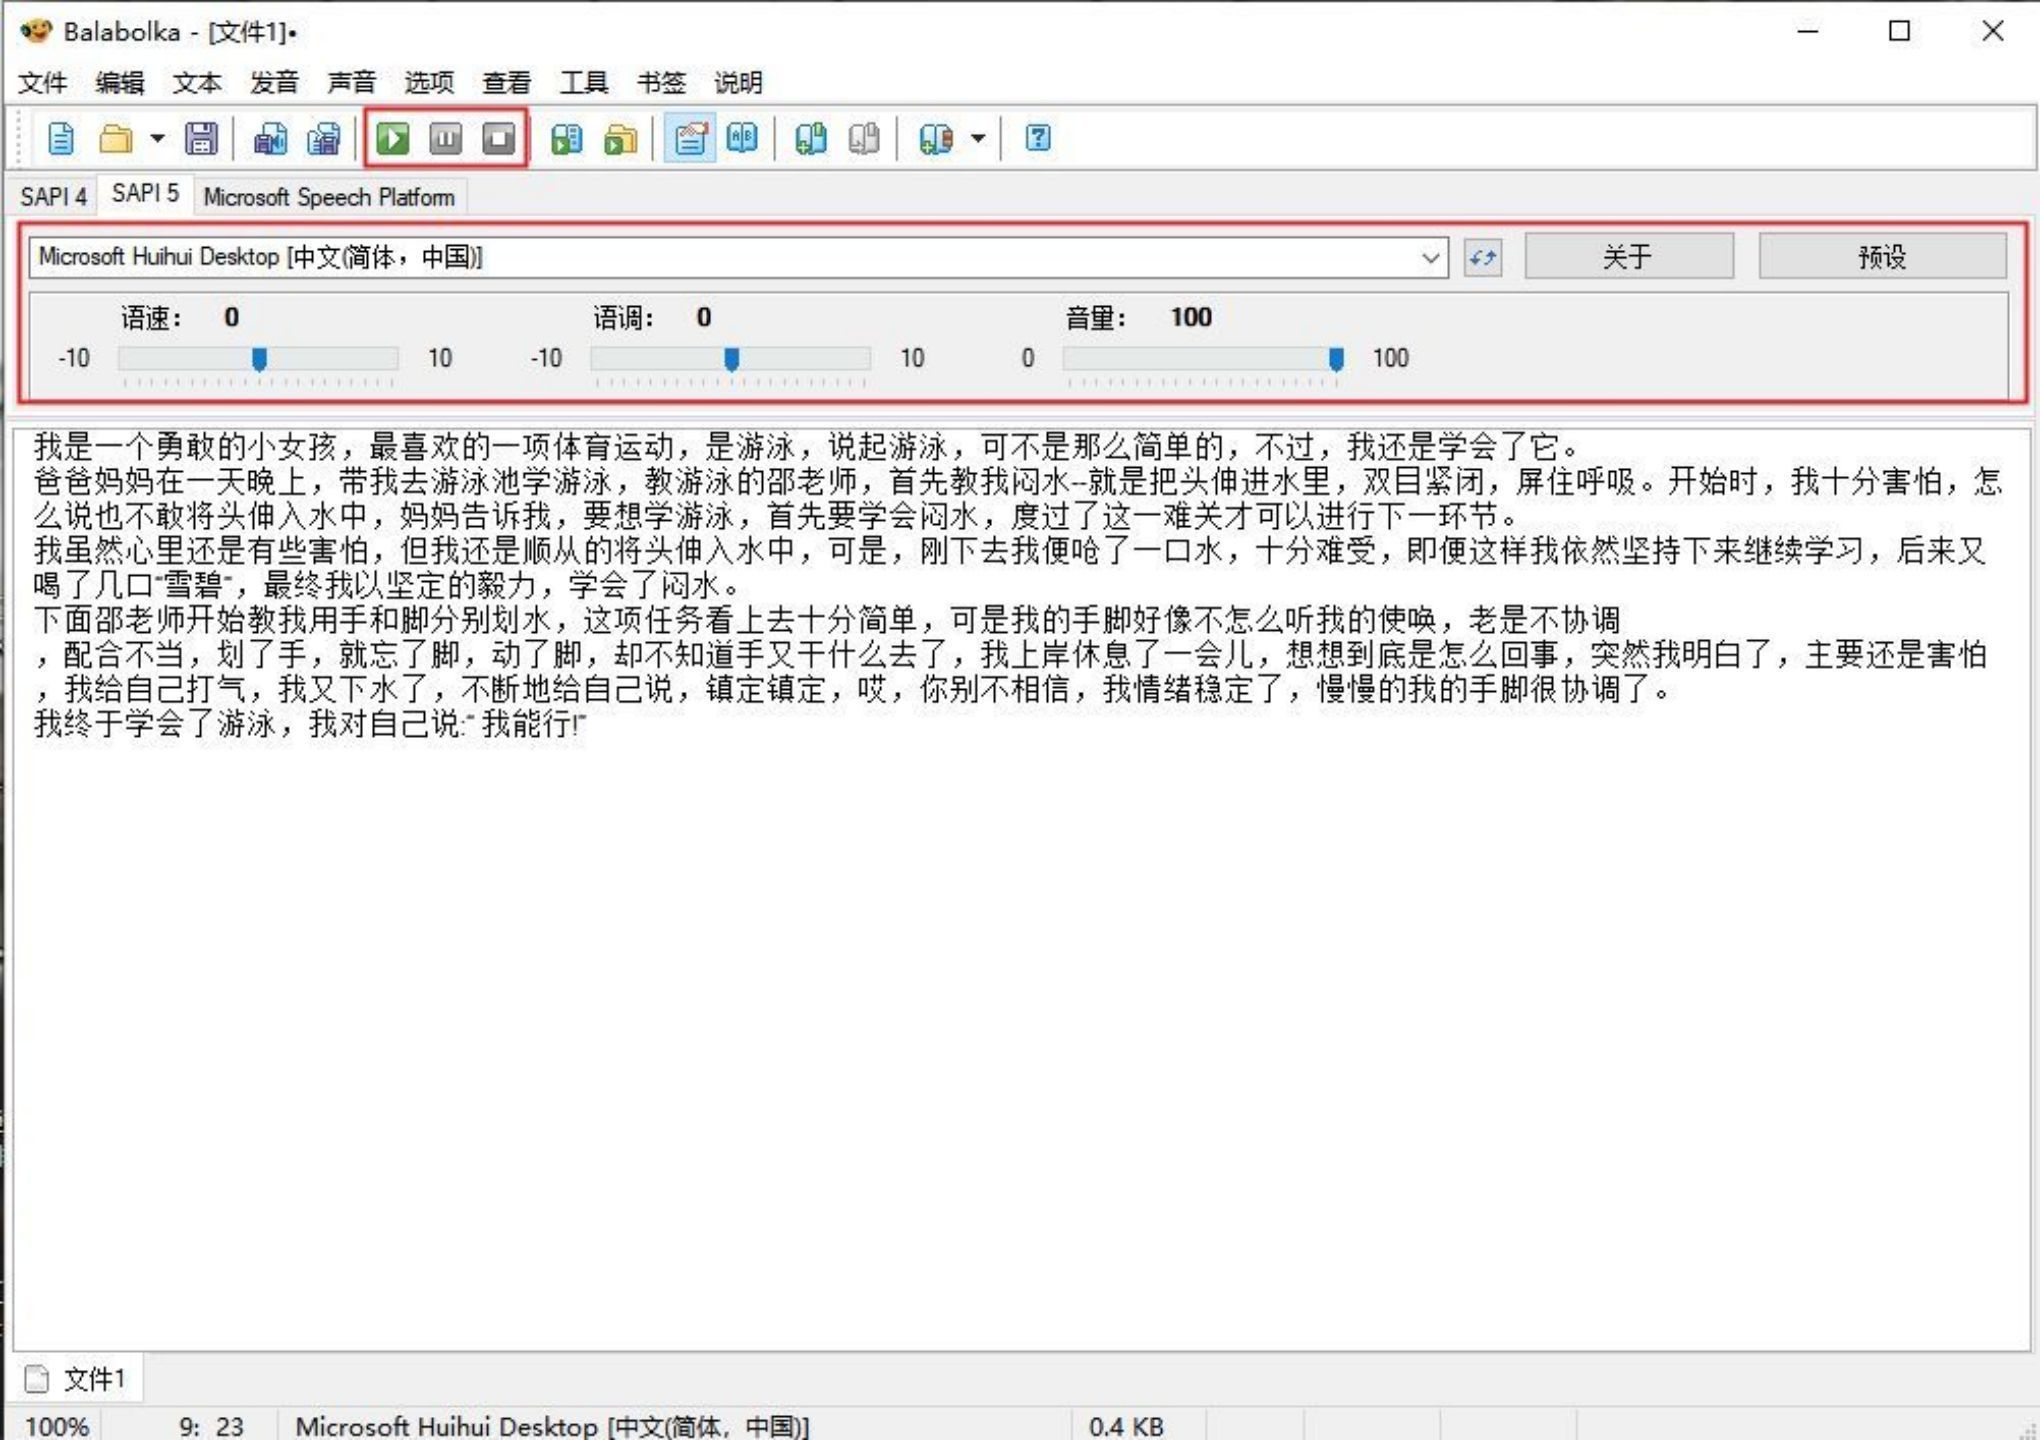Viewport: 2040px width, 1440px height.
Task: Save the speech as an audio file
Action: click(x=272, y=140)
